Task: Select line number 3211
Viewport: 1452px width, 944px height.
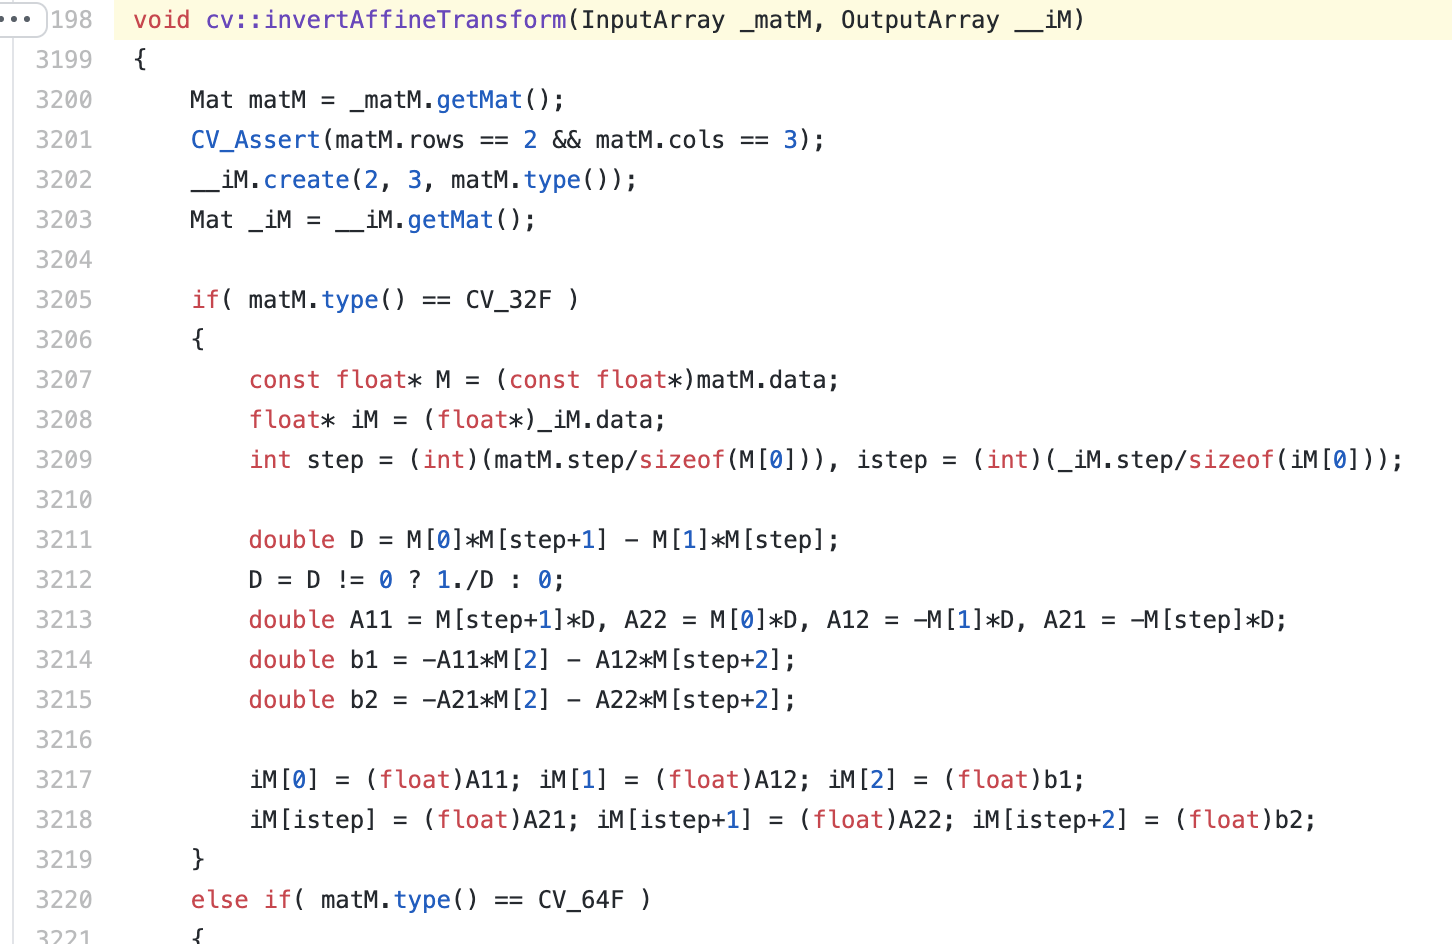Action: click(64, 539)
